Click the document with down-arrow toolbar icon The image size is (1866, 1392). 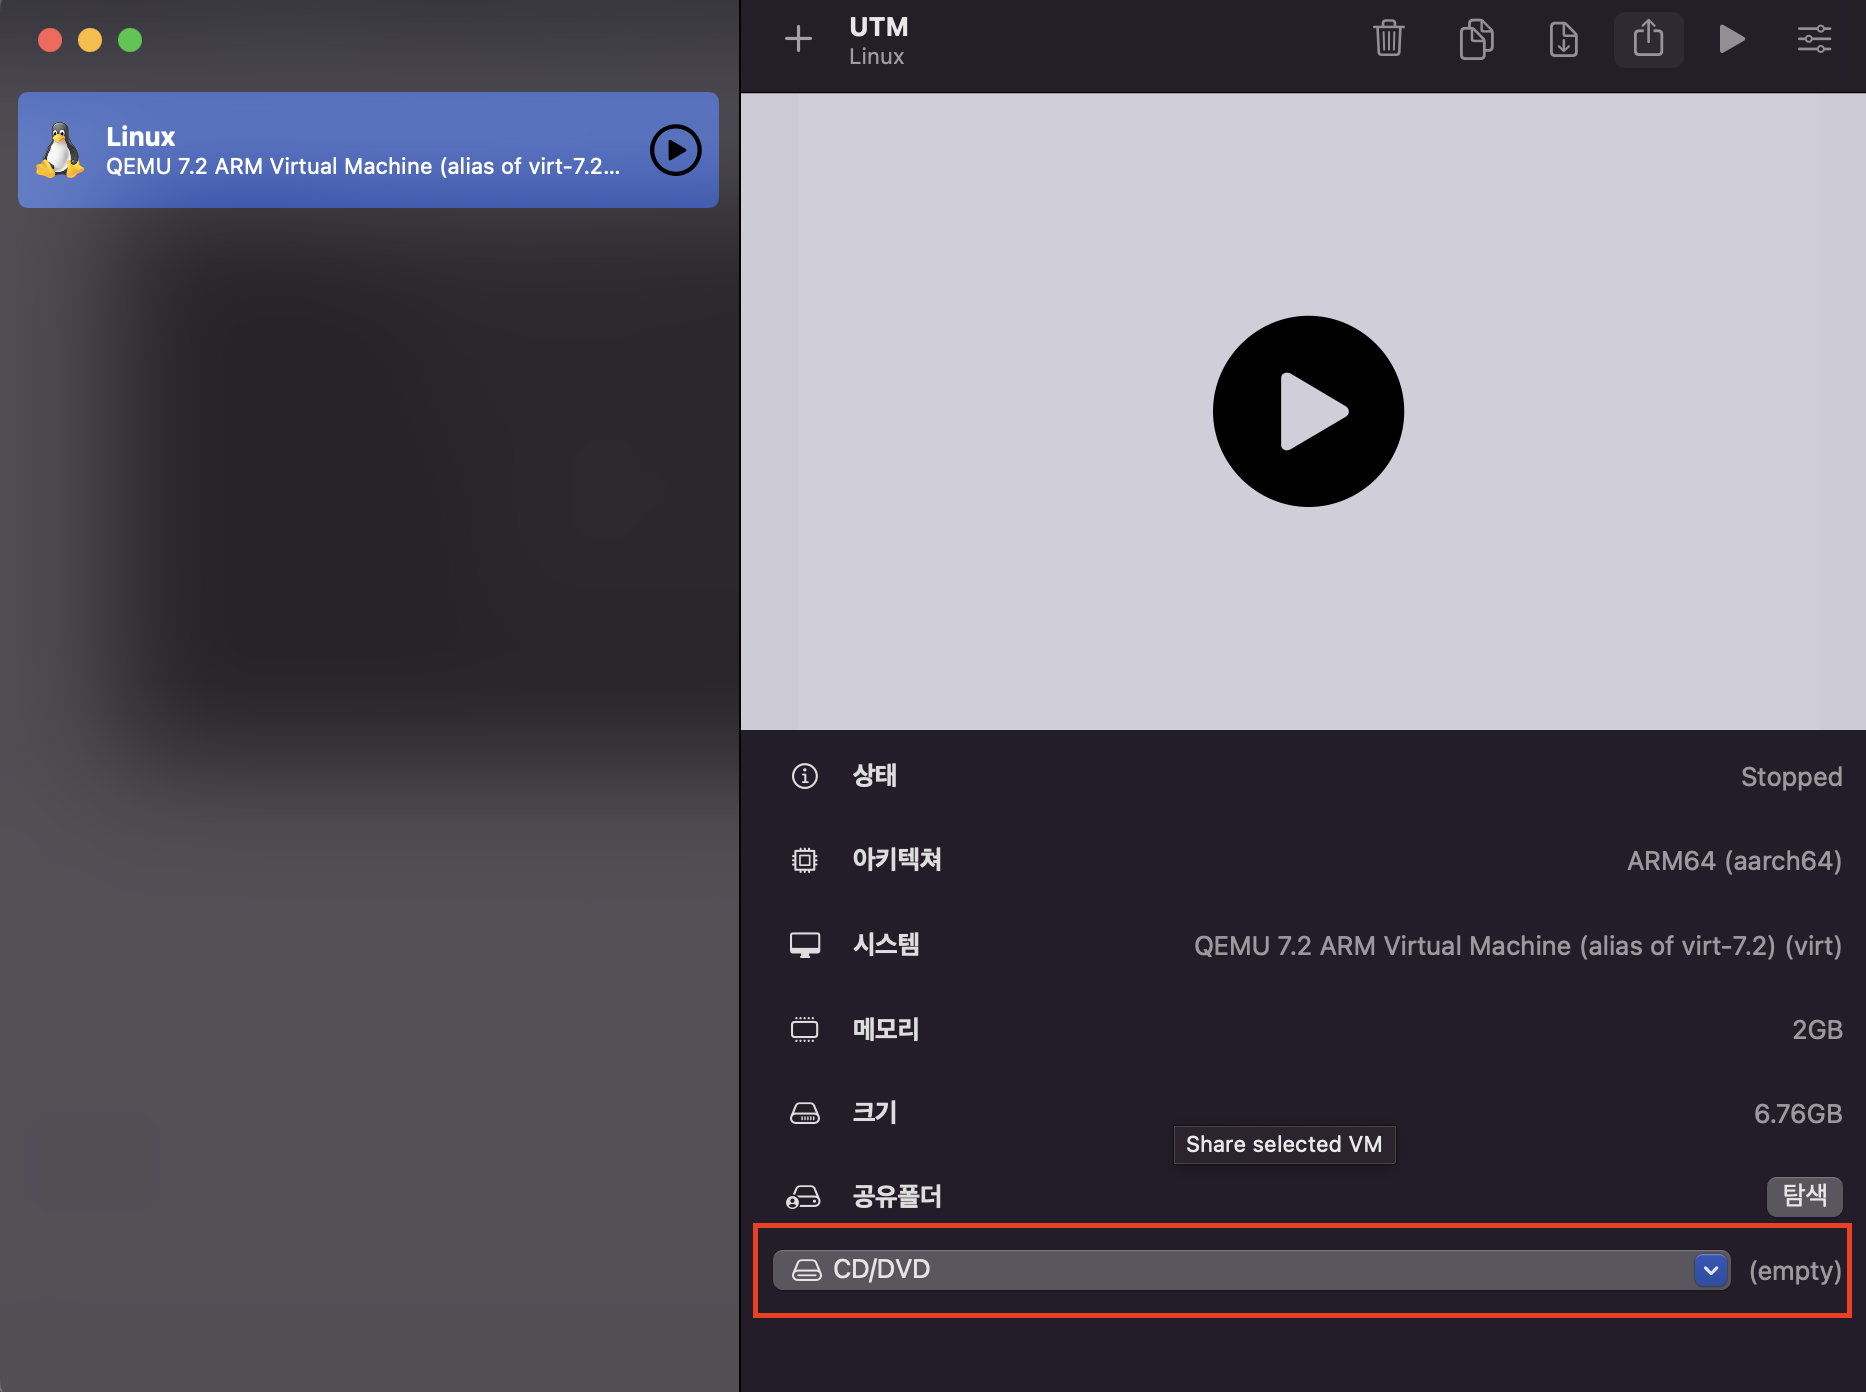coord(1563,40)
